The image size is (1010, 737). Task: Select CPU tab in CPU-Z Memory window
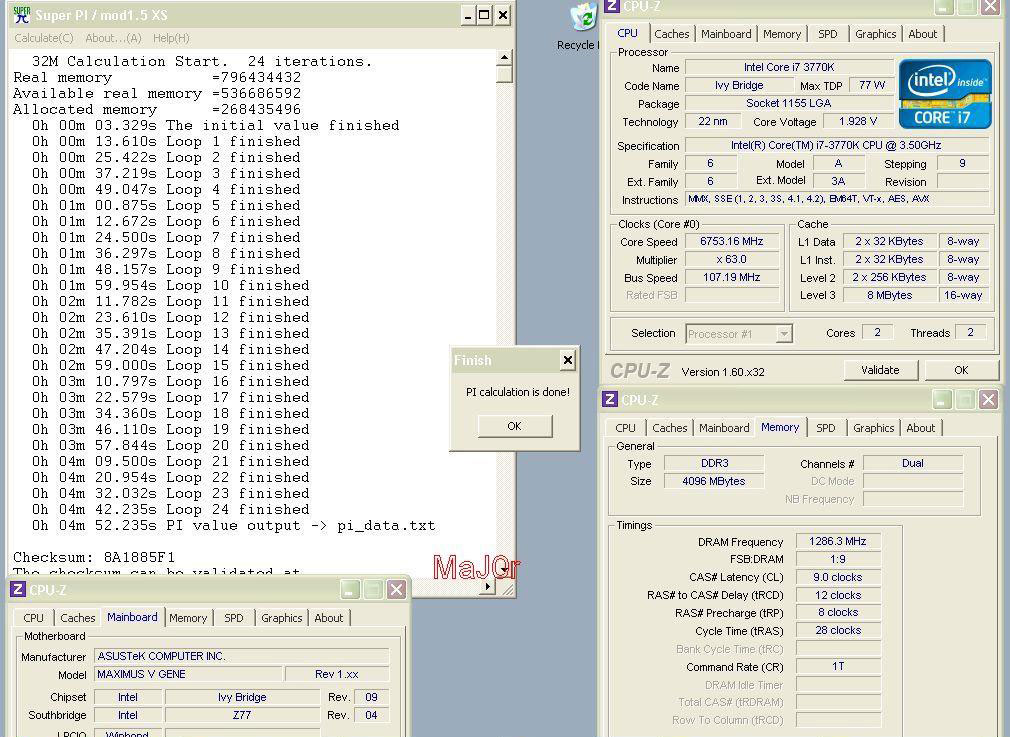(x=625, y=428)
